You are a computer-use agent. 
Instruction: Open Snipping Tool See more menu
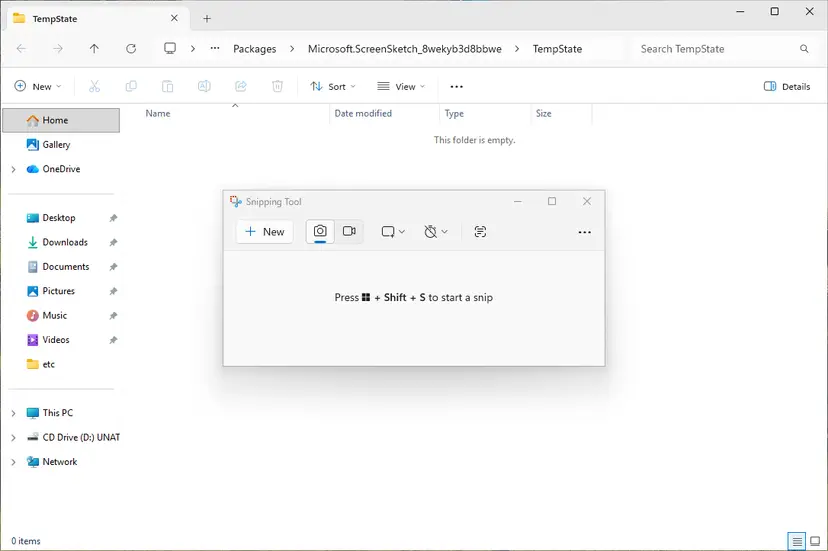point(584,232)
